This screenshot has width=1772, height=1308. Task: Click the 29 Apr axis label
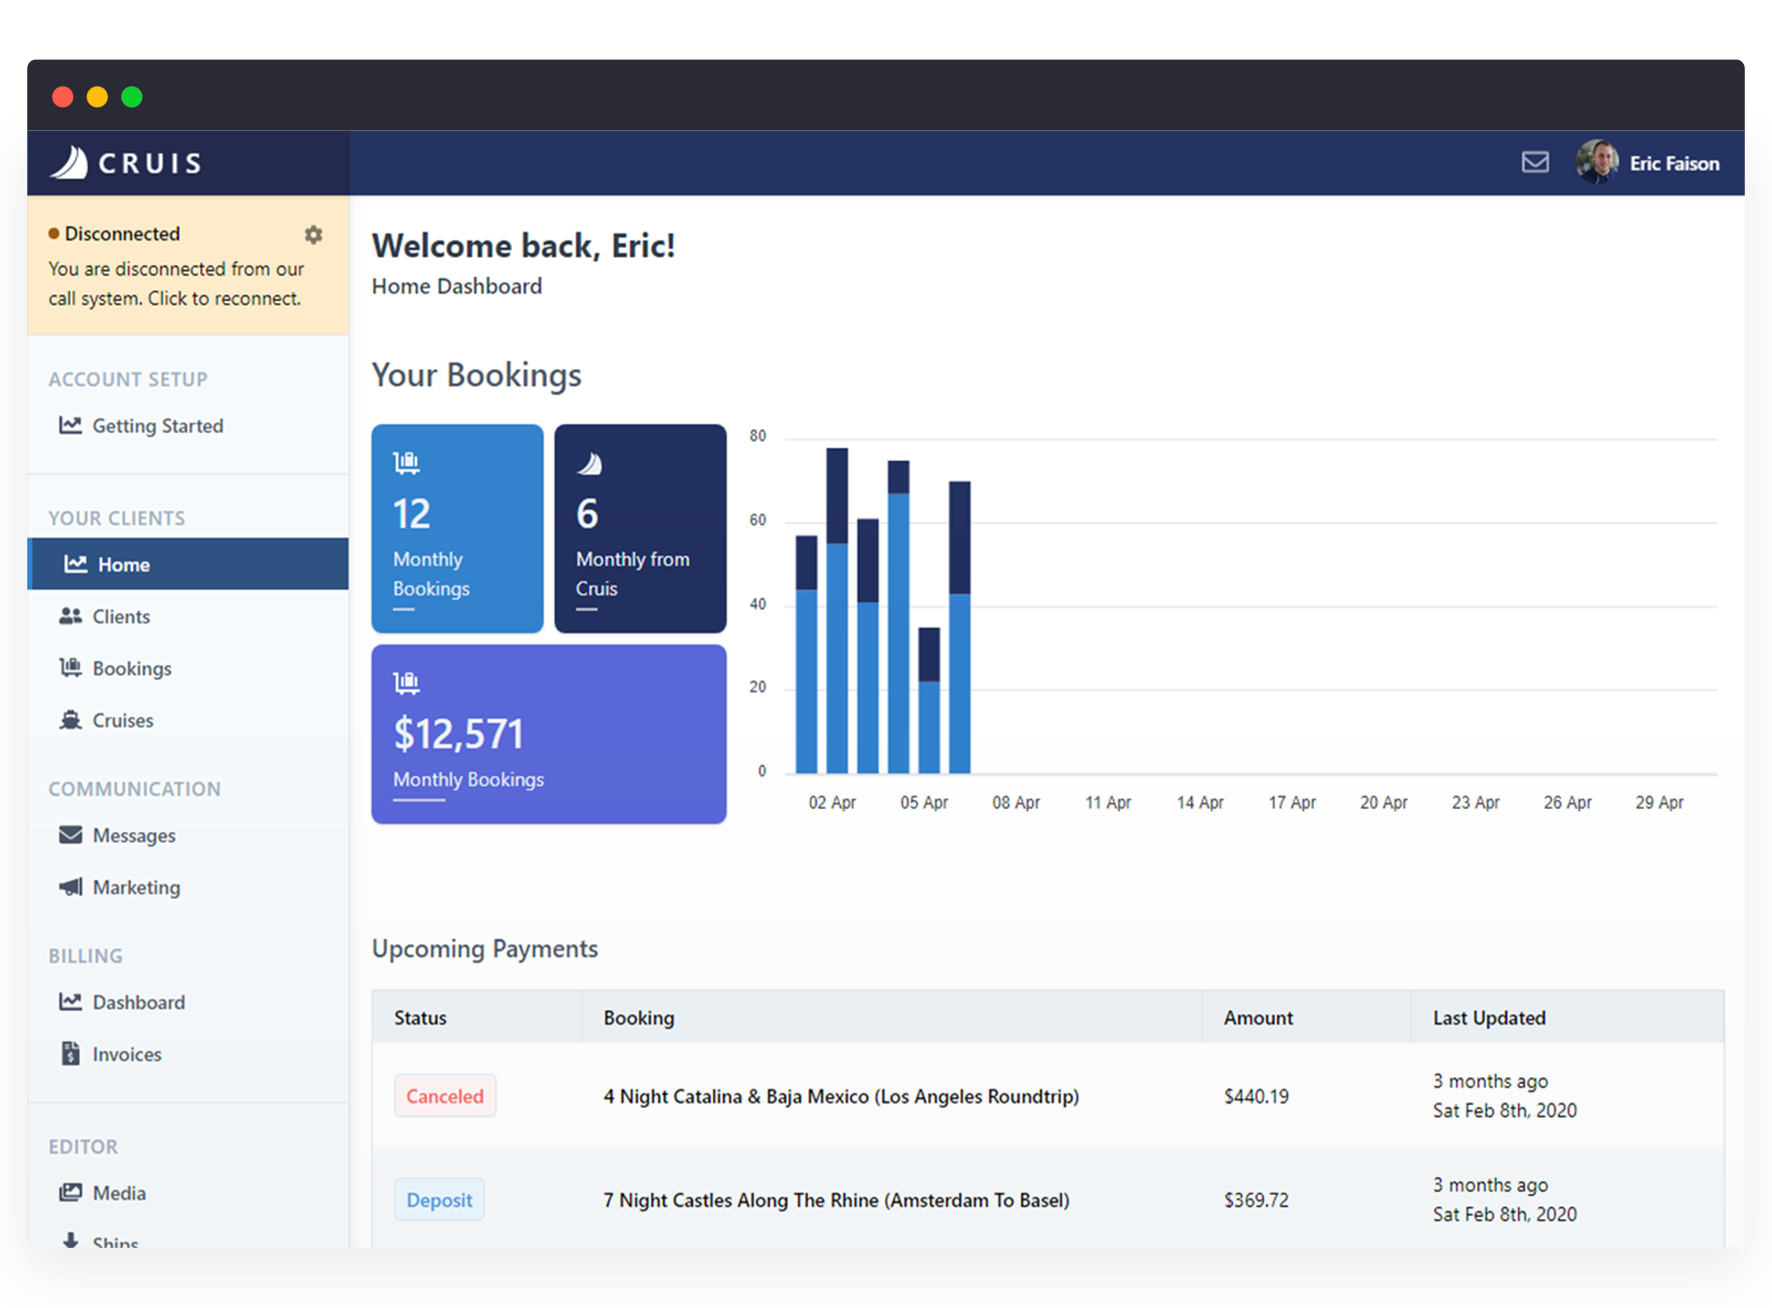pyautogui.click(x=1659, y=803)
